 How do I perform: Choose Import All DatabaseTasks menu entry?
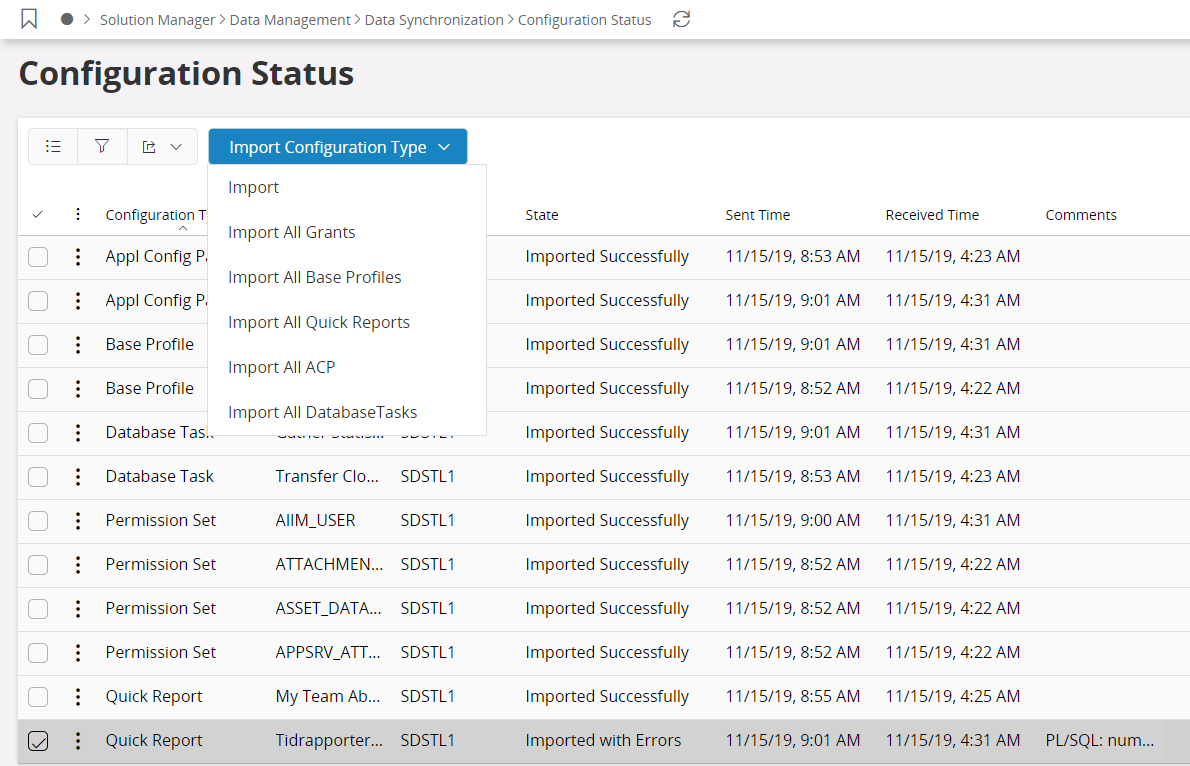(322, 412)
